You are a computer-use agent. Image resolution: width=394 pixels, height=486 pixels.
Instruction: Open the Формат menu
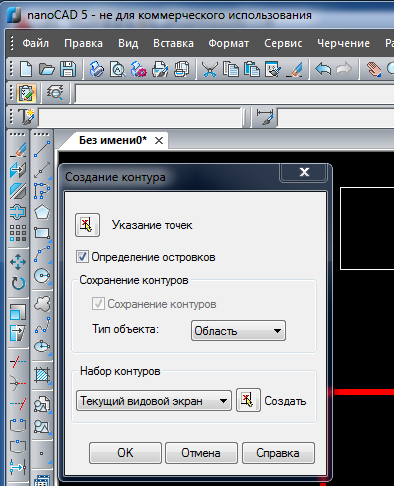229,43
